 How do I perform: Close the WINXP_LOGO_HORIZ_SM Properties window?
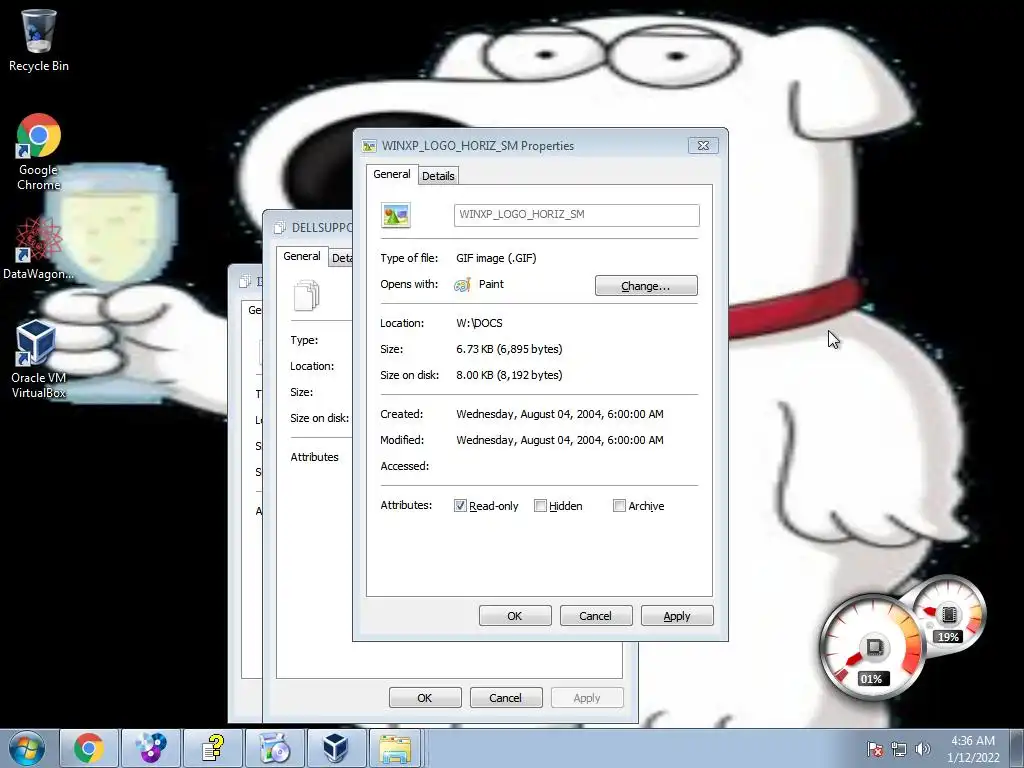click(x=703, y=146)
